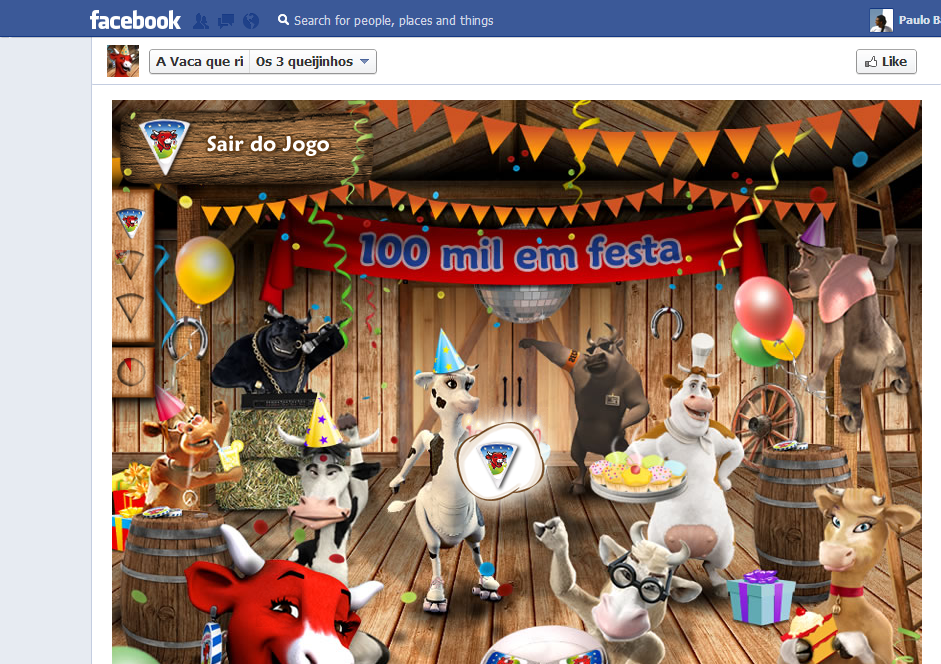This screenshot has height=664, width=941.
Task: Open the messages icon
Action: [x=226, y=20]
